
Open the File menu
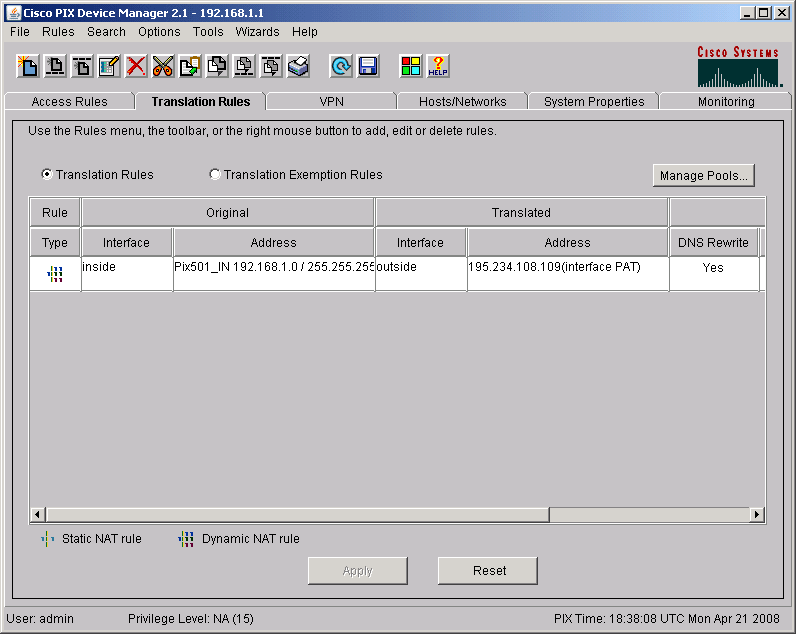(x=20, y=31)
